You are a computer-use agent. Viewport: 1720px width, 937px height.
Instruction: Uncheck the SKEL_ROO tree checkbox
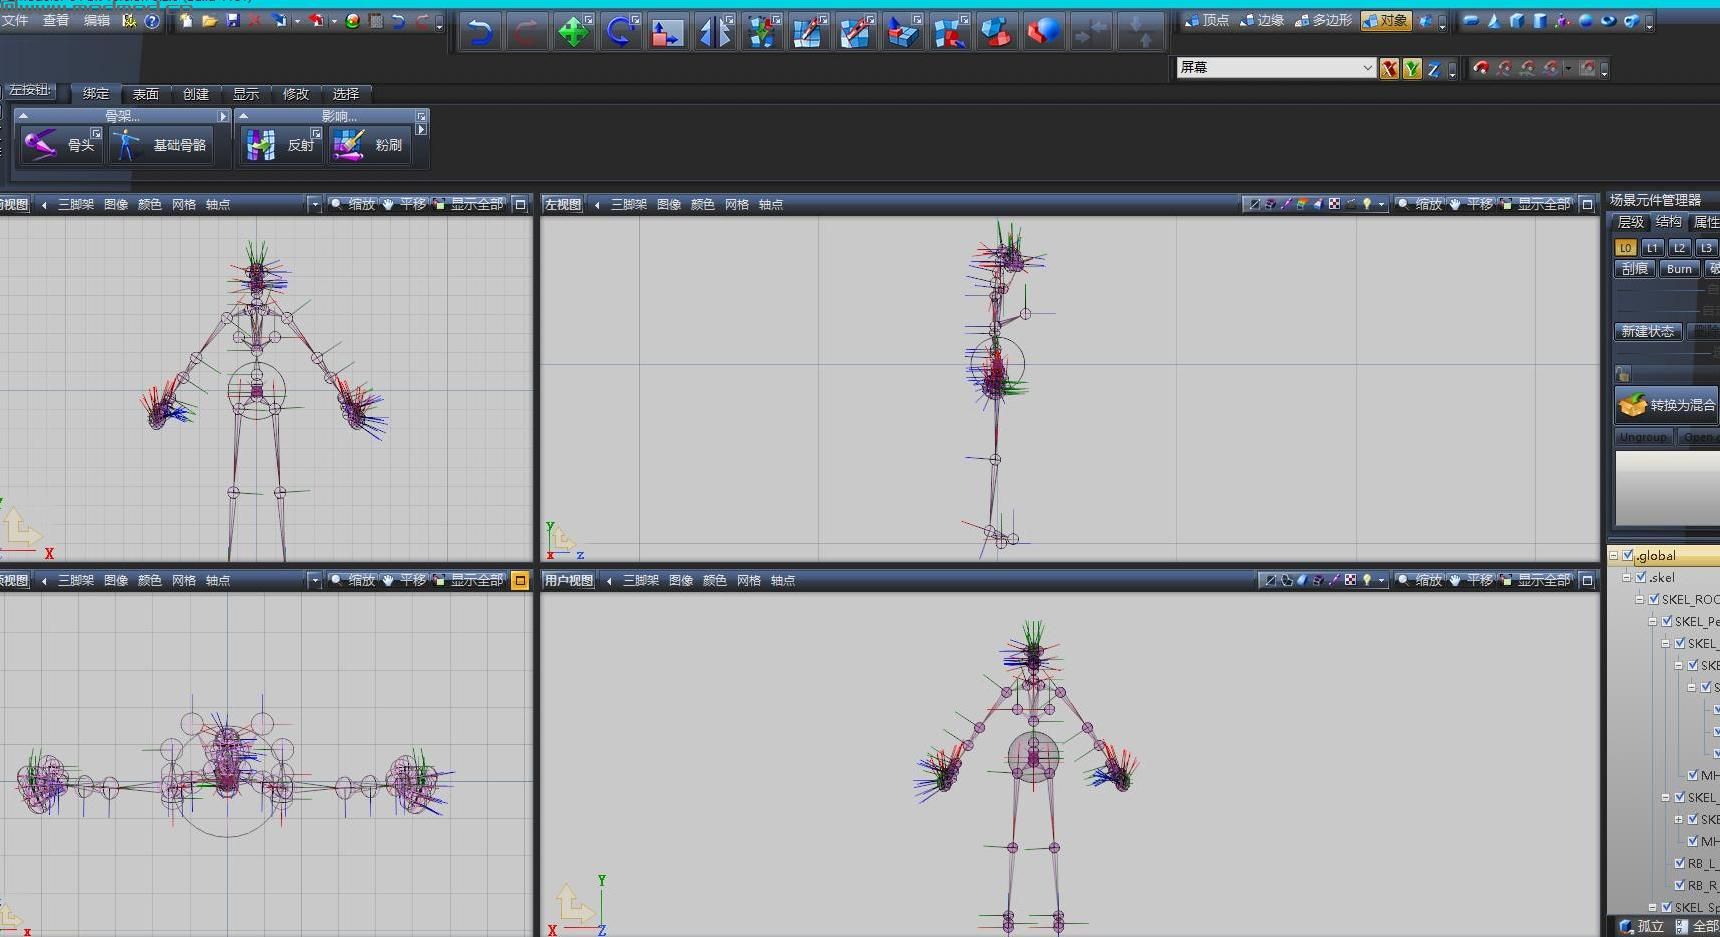[1654, 599]
